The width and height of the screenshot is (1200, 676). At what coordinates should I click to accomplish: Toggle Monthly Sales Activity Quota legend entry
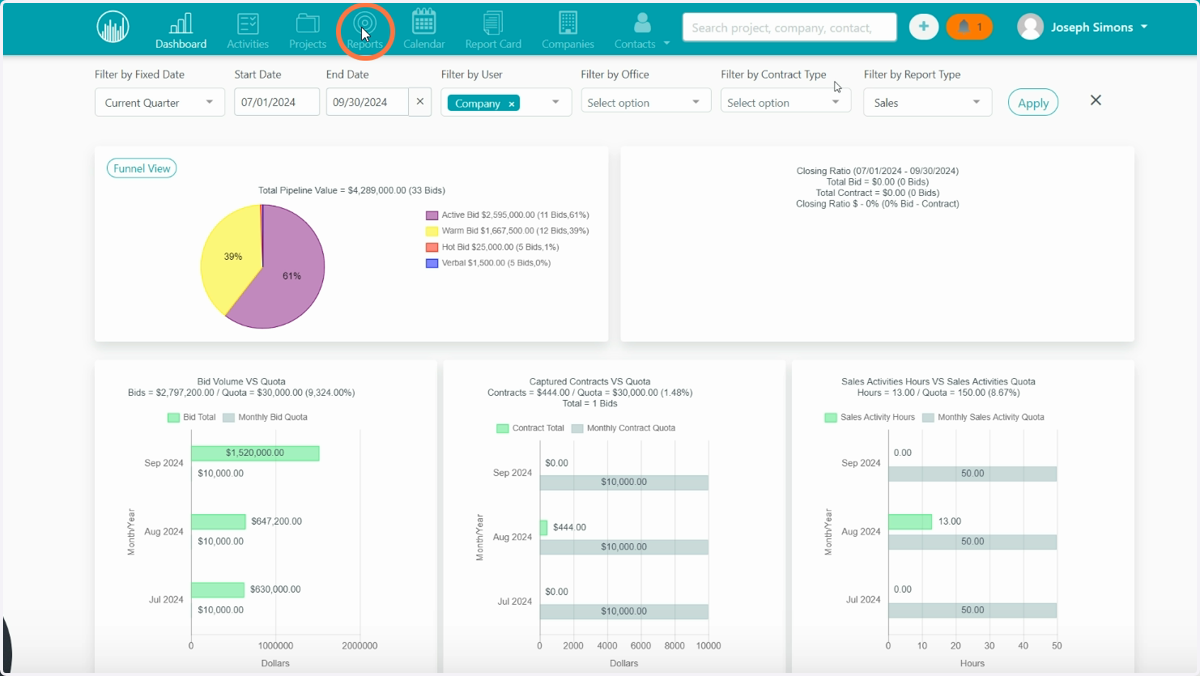click(x=982, y=417)
